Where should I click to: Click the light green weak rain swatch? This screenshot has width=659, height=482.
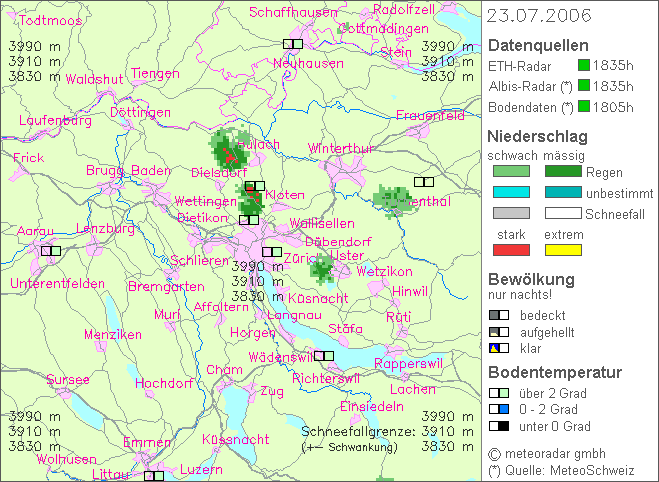coord(510,173)
